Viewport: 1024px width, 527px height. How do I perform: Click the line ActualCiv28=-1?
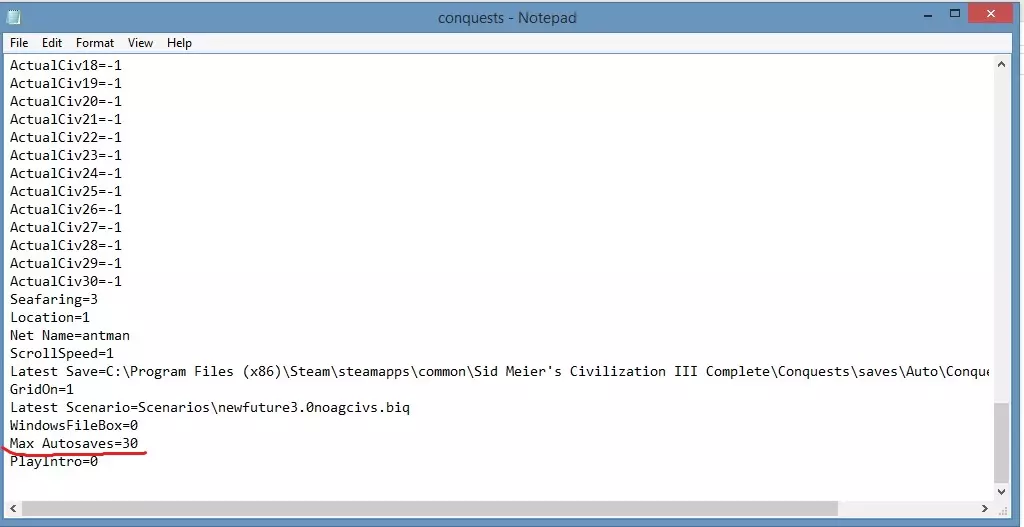pos(65,246)
